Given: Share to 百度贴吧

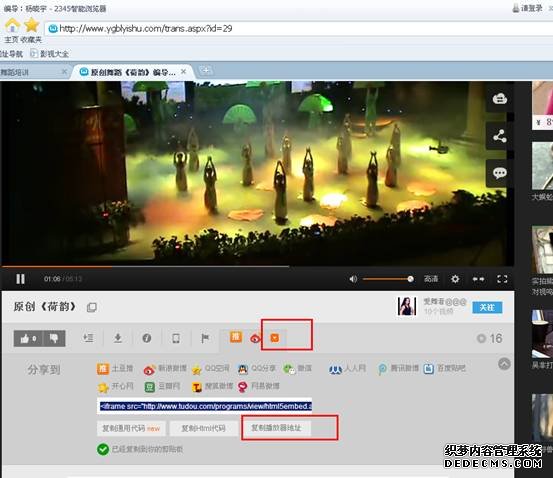Looking at the screenshot, I should (x=444, y=369).
